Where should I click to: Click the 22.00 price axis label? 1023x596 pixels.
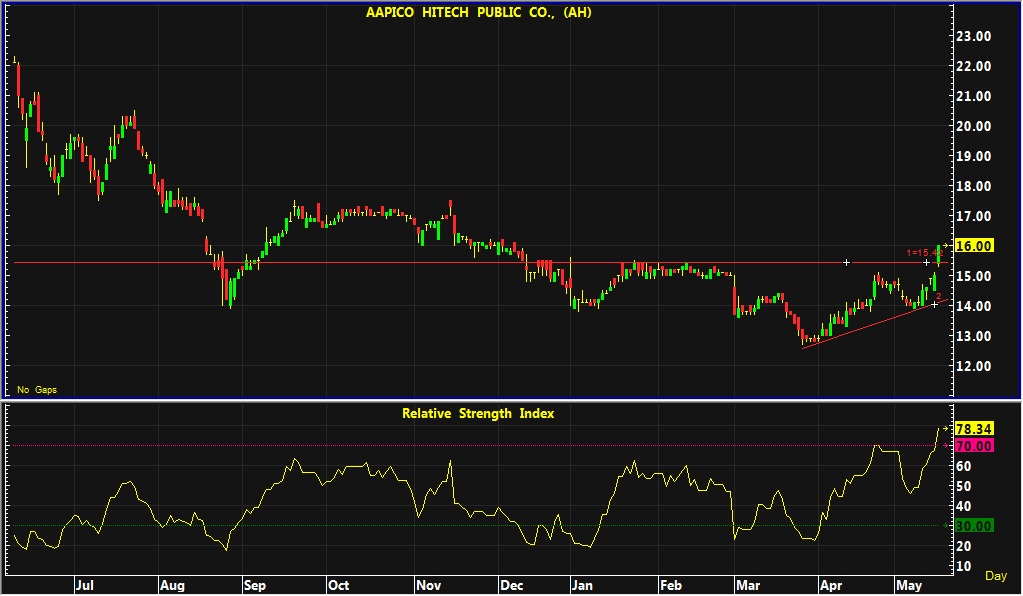click(x=973, y=66)
